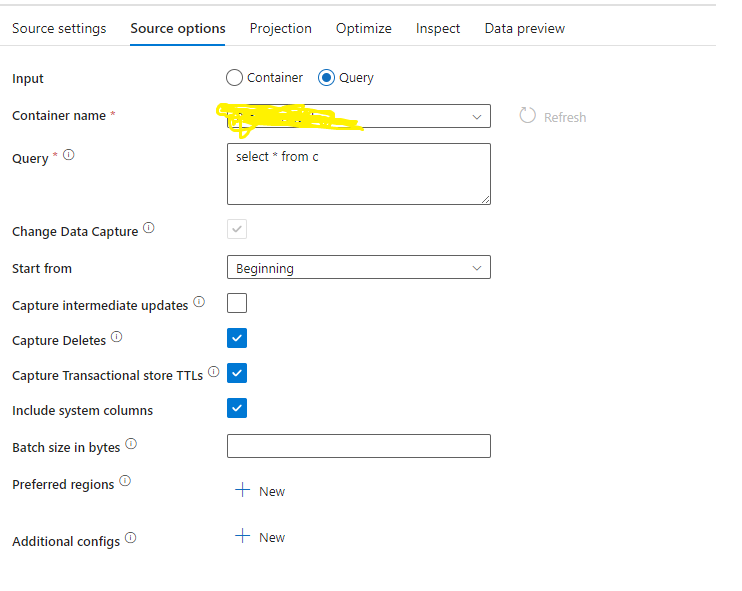The image size is (742, 591).
Task: Open the Source settings tab
Action: [59, 28]
